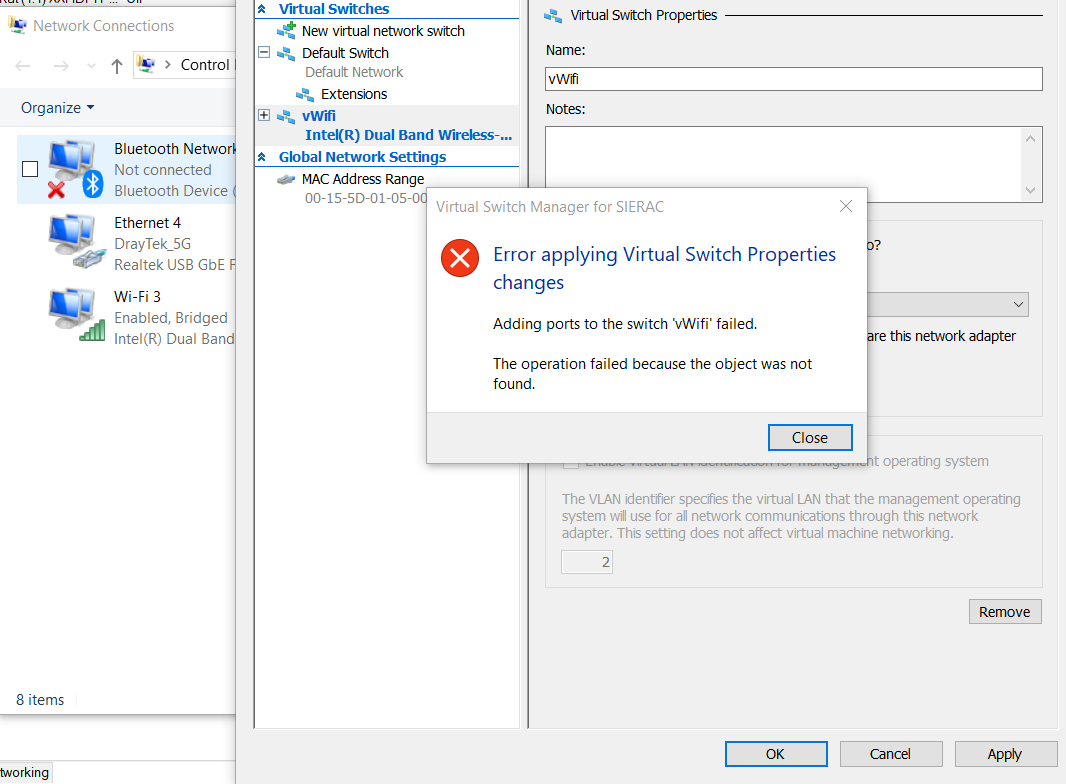Collapse the Default Switch tree node
This screenshot has width=1066, height=784.
[264, 52]
